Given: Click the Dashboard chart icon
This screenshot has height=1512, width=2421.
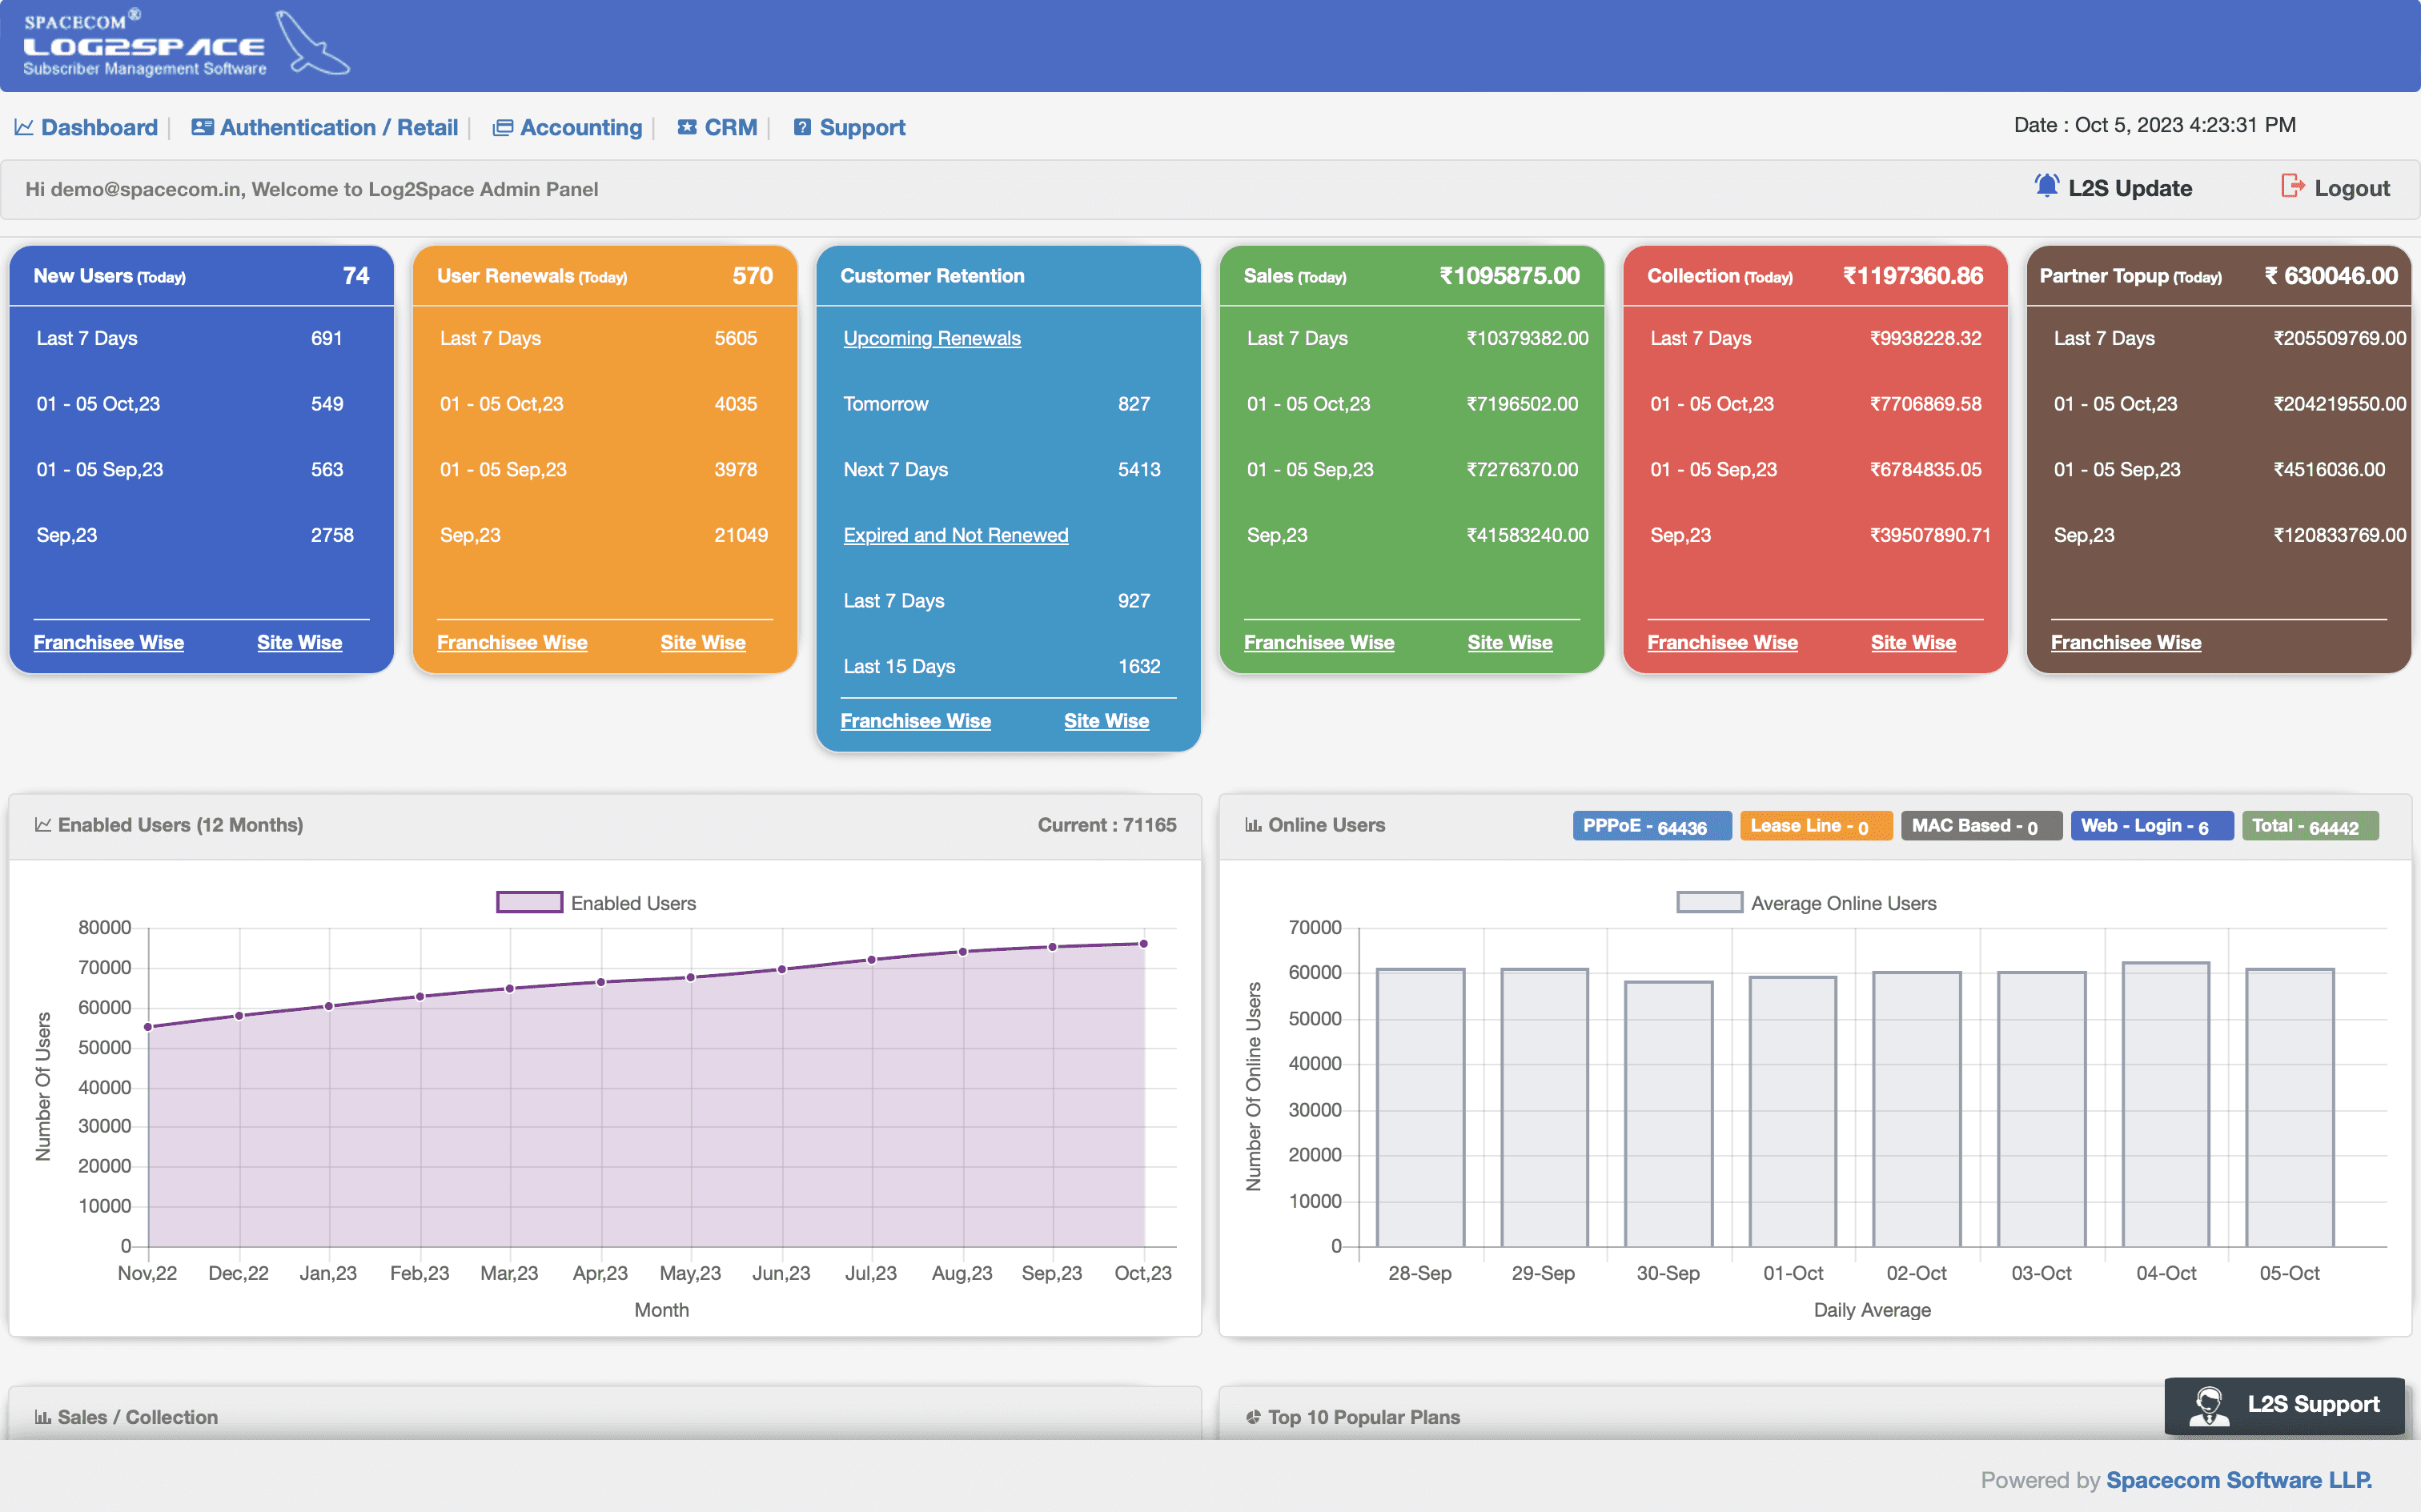Looking at the screenshot, I should point(24,128).
